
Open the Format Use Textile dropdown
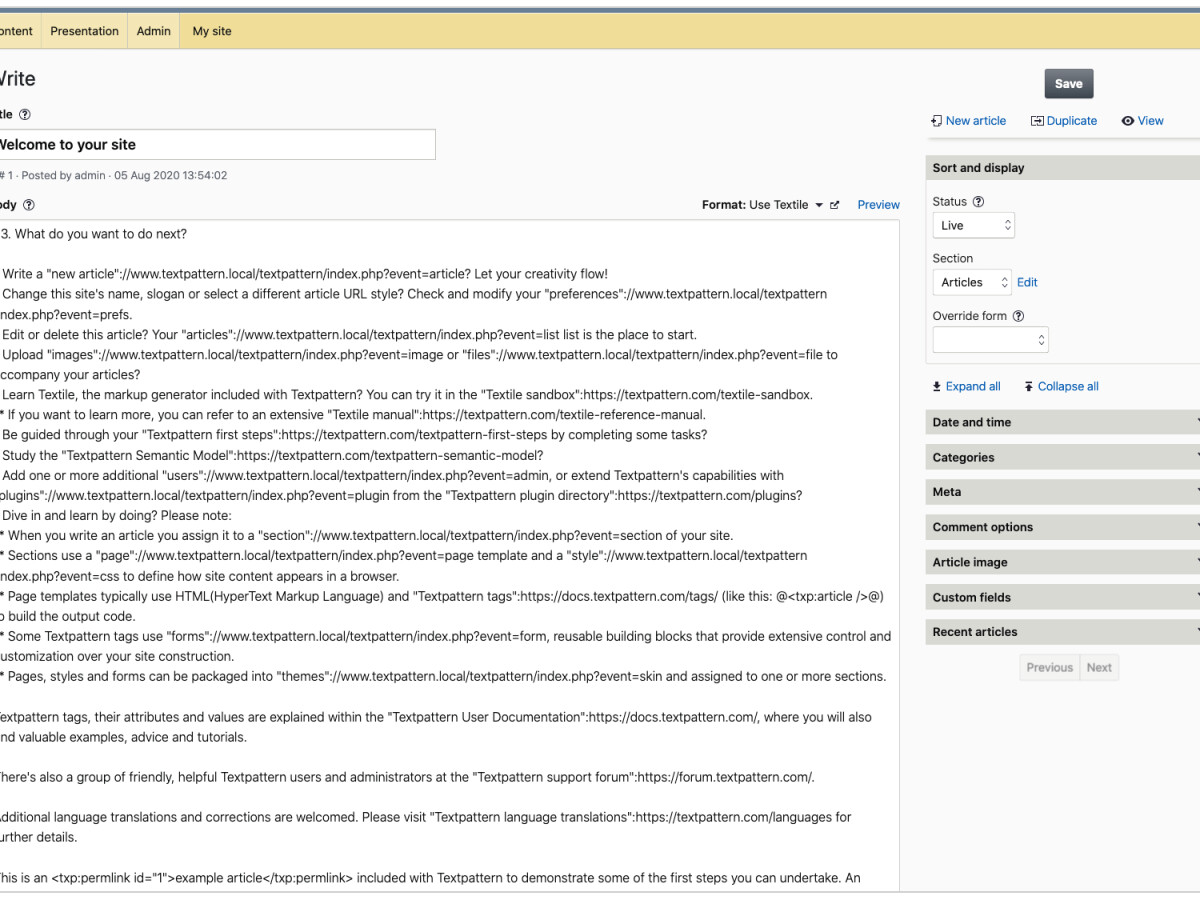(786, 205)
